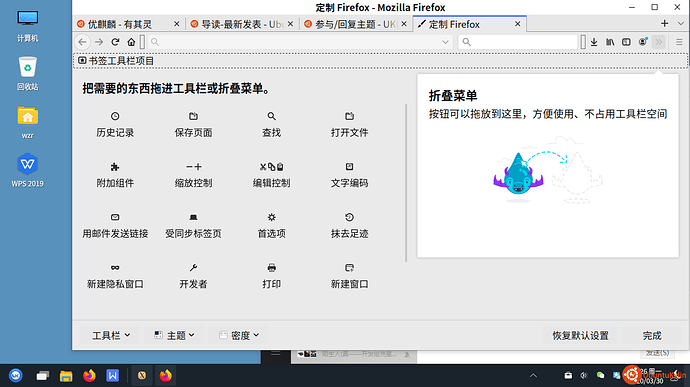Expand the 工具栏 toolbars dropdown
Viewport: 690px width, 387px height.
coord(111,335)
